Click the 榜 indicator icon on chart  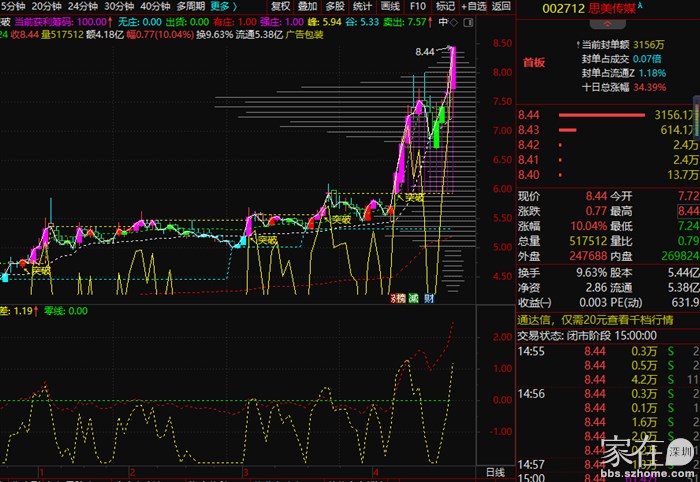[400, 298]
